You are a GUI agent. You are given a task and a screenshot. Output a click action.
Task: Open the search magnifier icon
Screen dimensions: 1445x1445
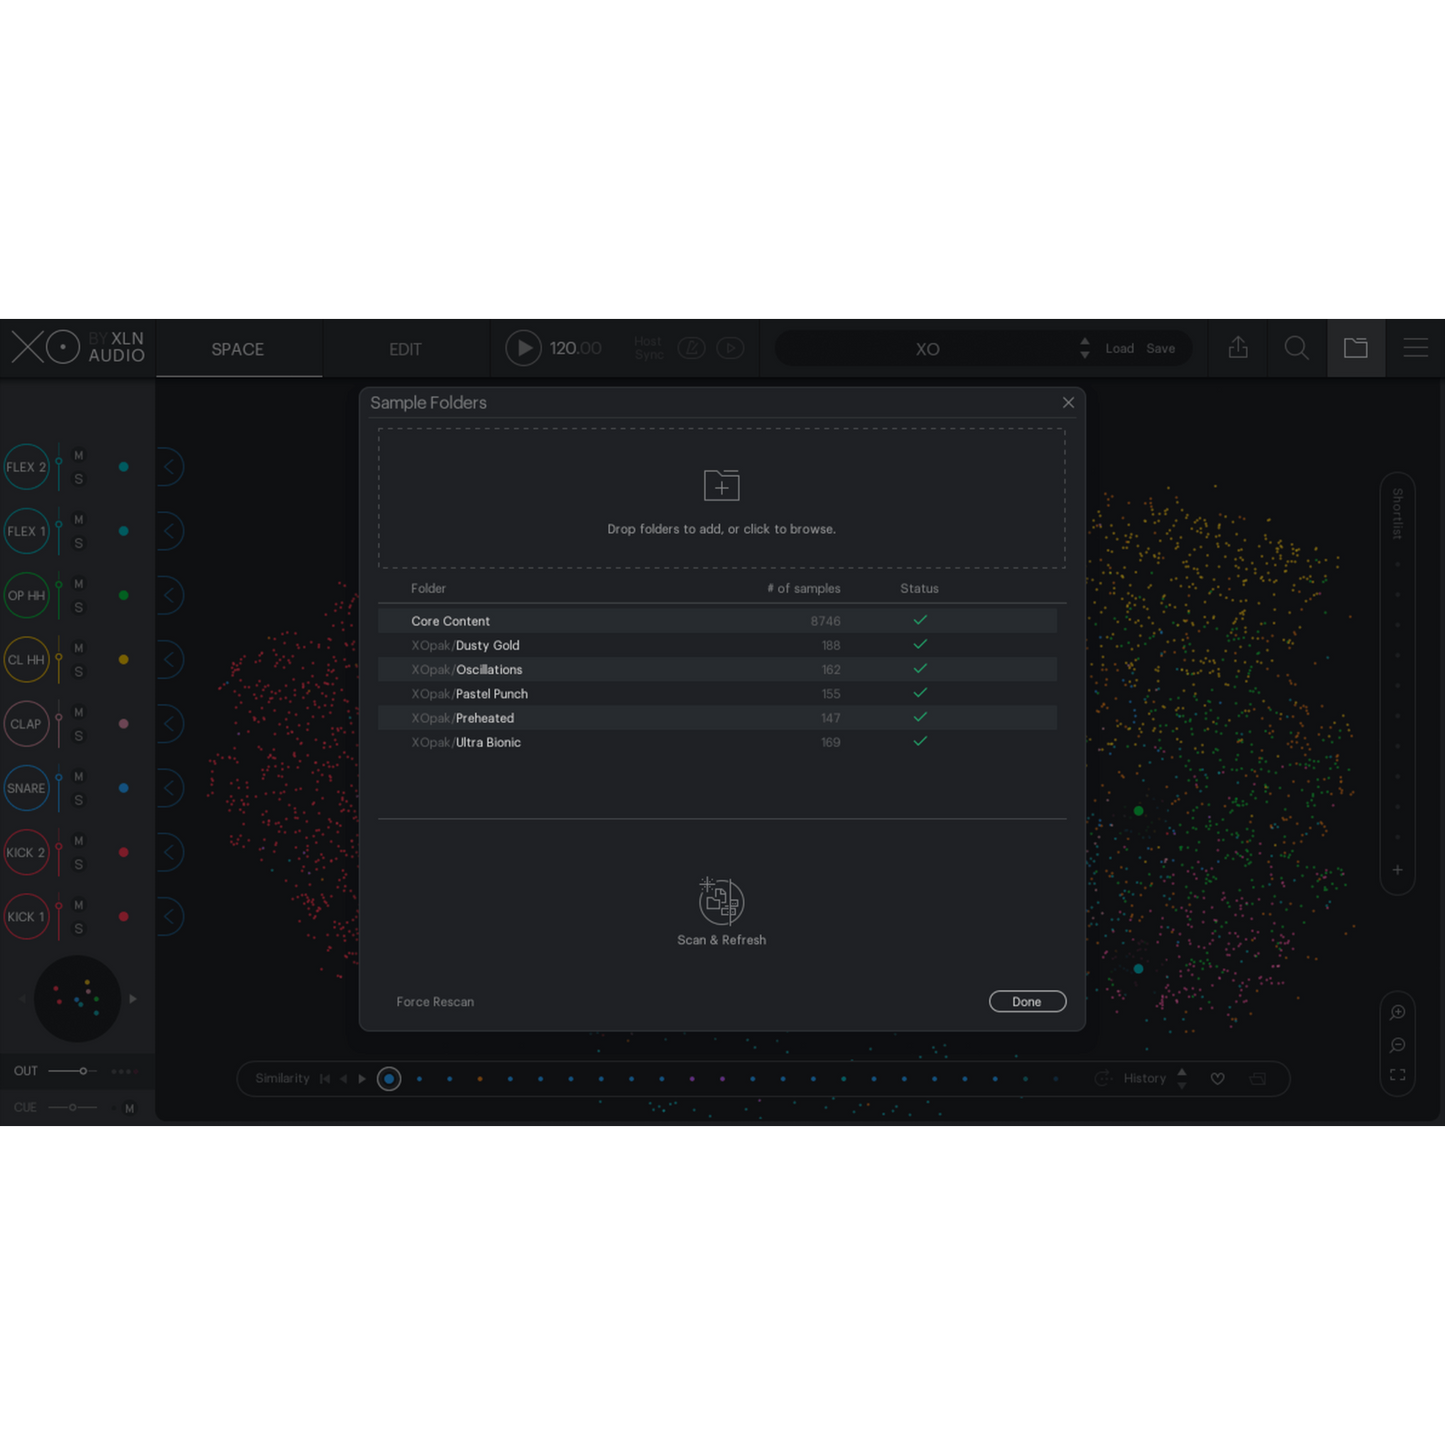pyautogui.click(x=1296, y=348)
